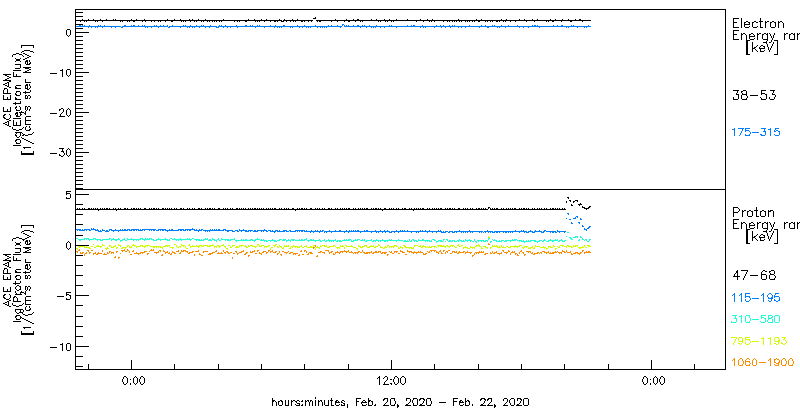This screenshot has height=410, width=800.
Task: Click the 310-580 proton energy legend label
Action: [x=756, y=319]
